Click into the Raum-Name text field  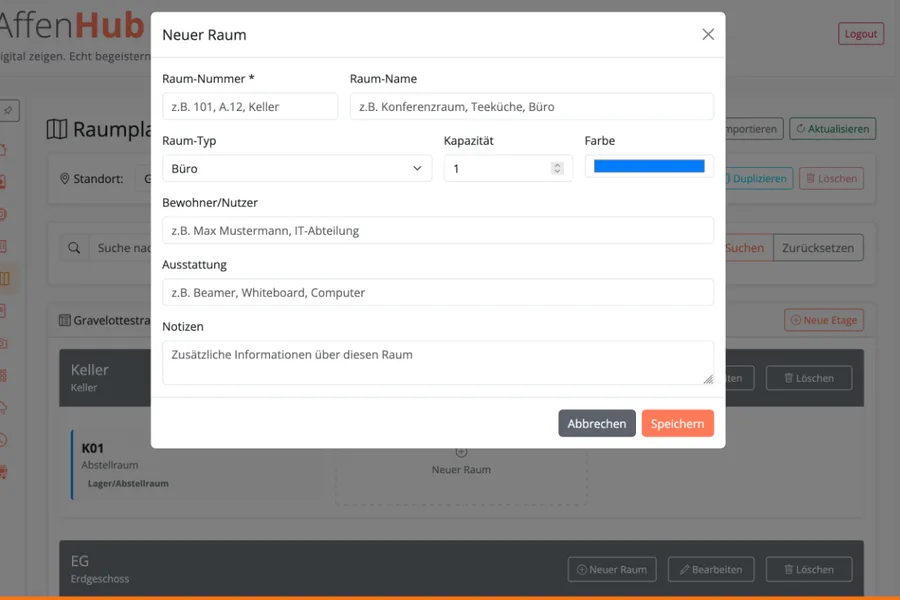pos(531,107)
